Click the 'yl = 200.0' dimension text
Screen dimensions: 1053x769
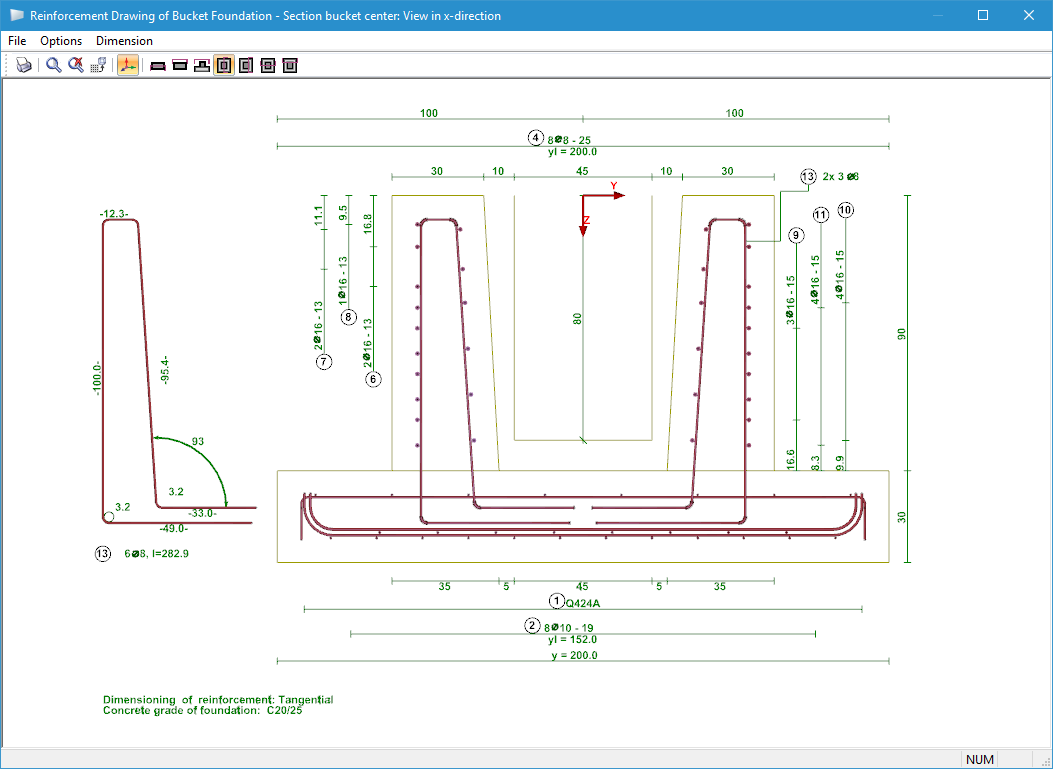(x=573, y=152)
